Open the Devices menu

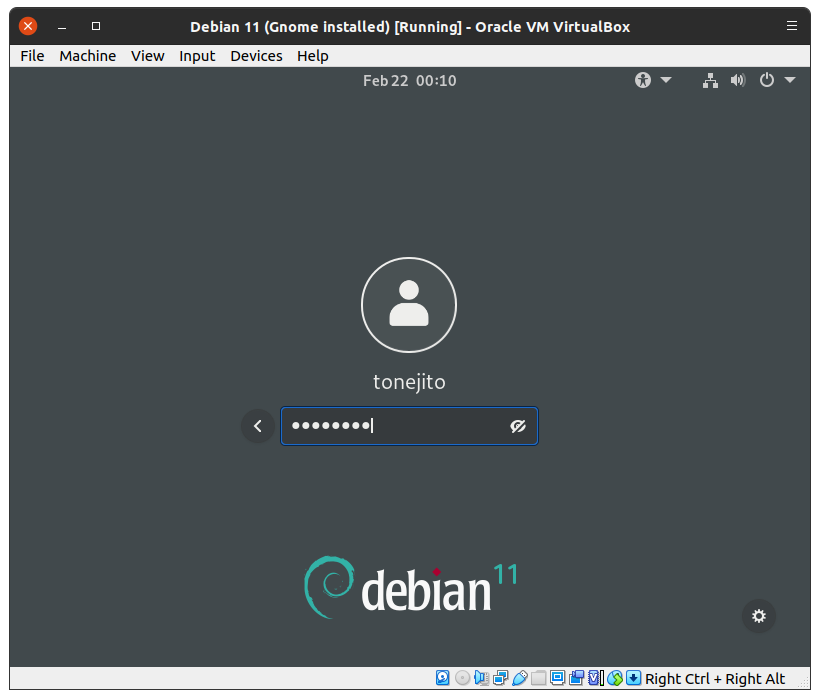point(256,56)
